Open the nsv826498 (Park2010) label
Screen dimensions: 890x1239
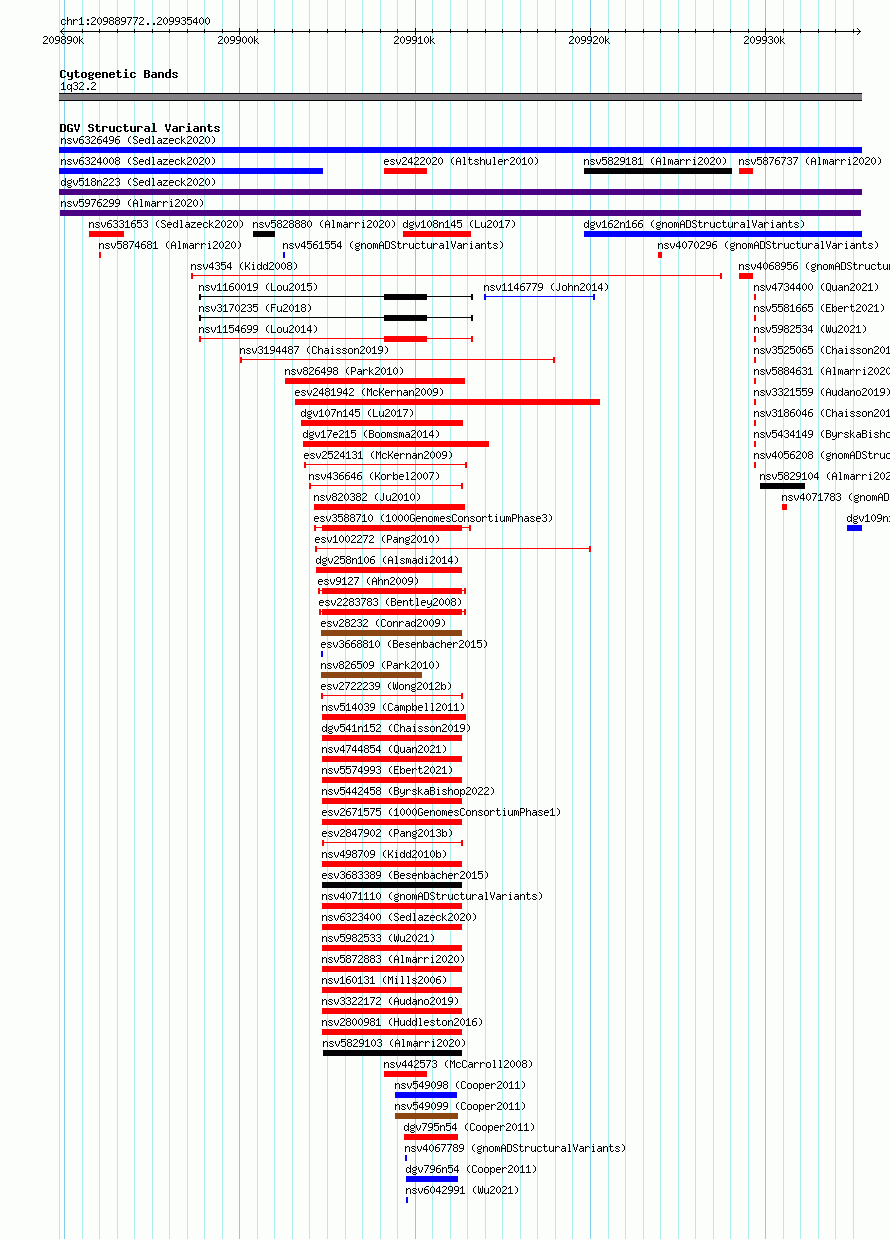(344, 371)
